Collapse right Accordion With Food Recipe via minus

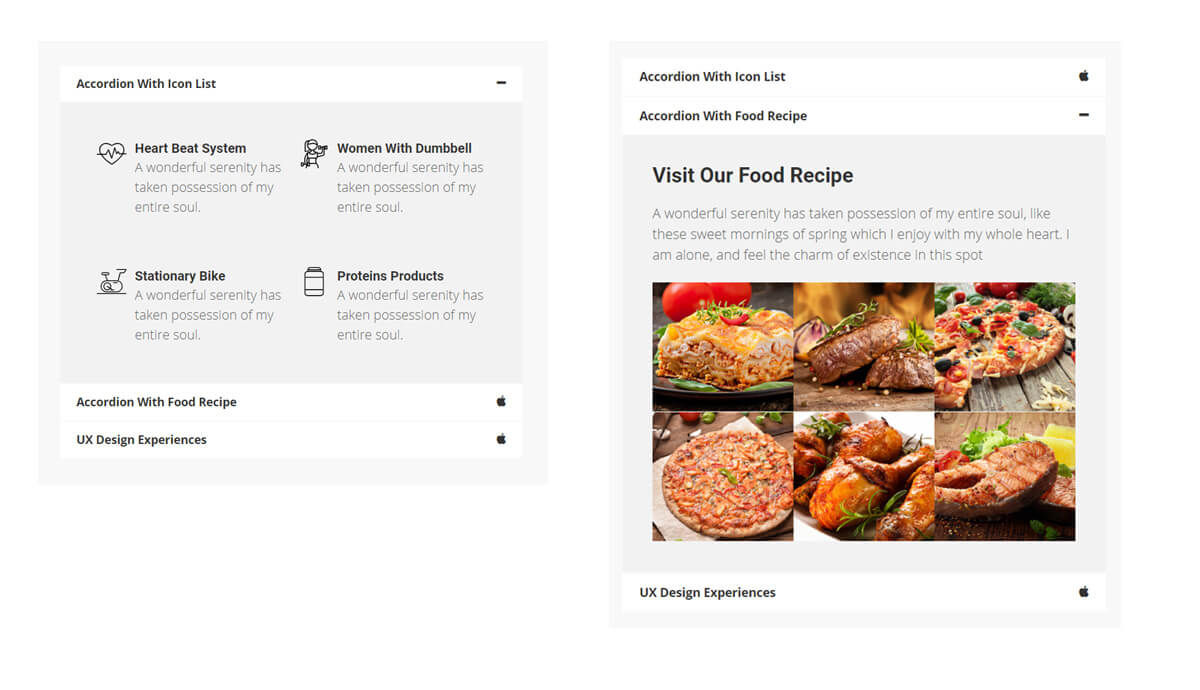click(x=1083, y=115)
